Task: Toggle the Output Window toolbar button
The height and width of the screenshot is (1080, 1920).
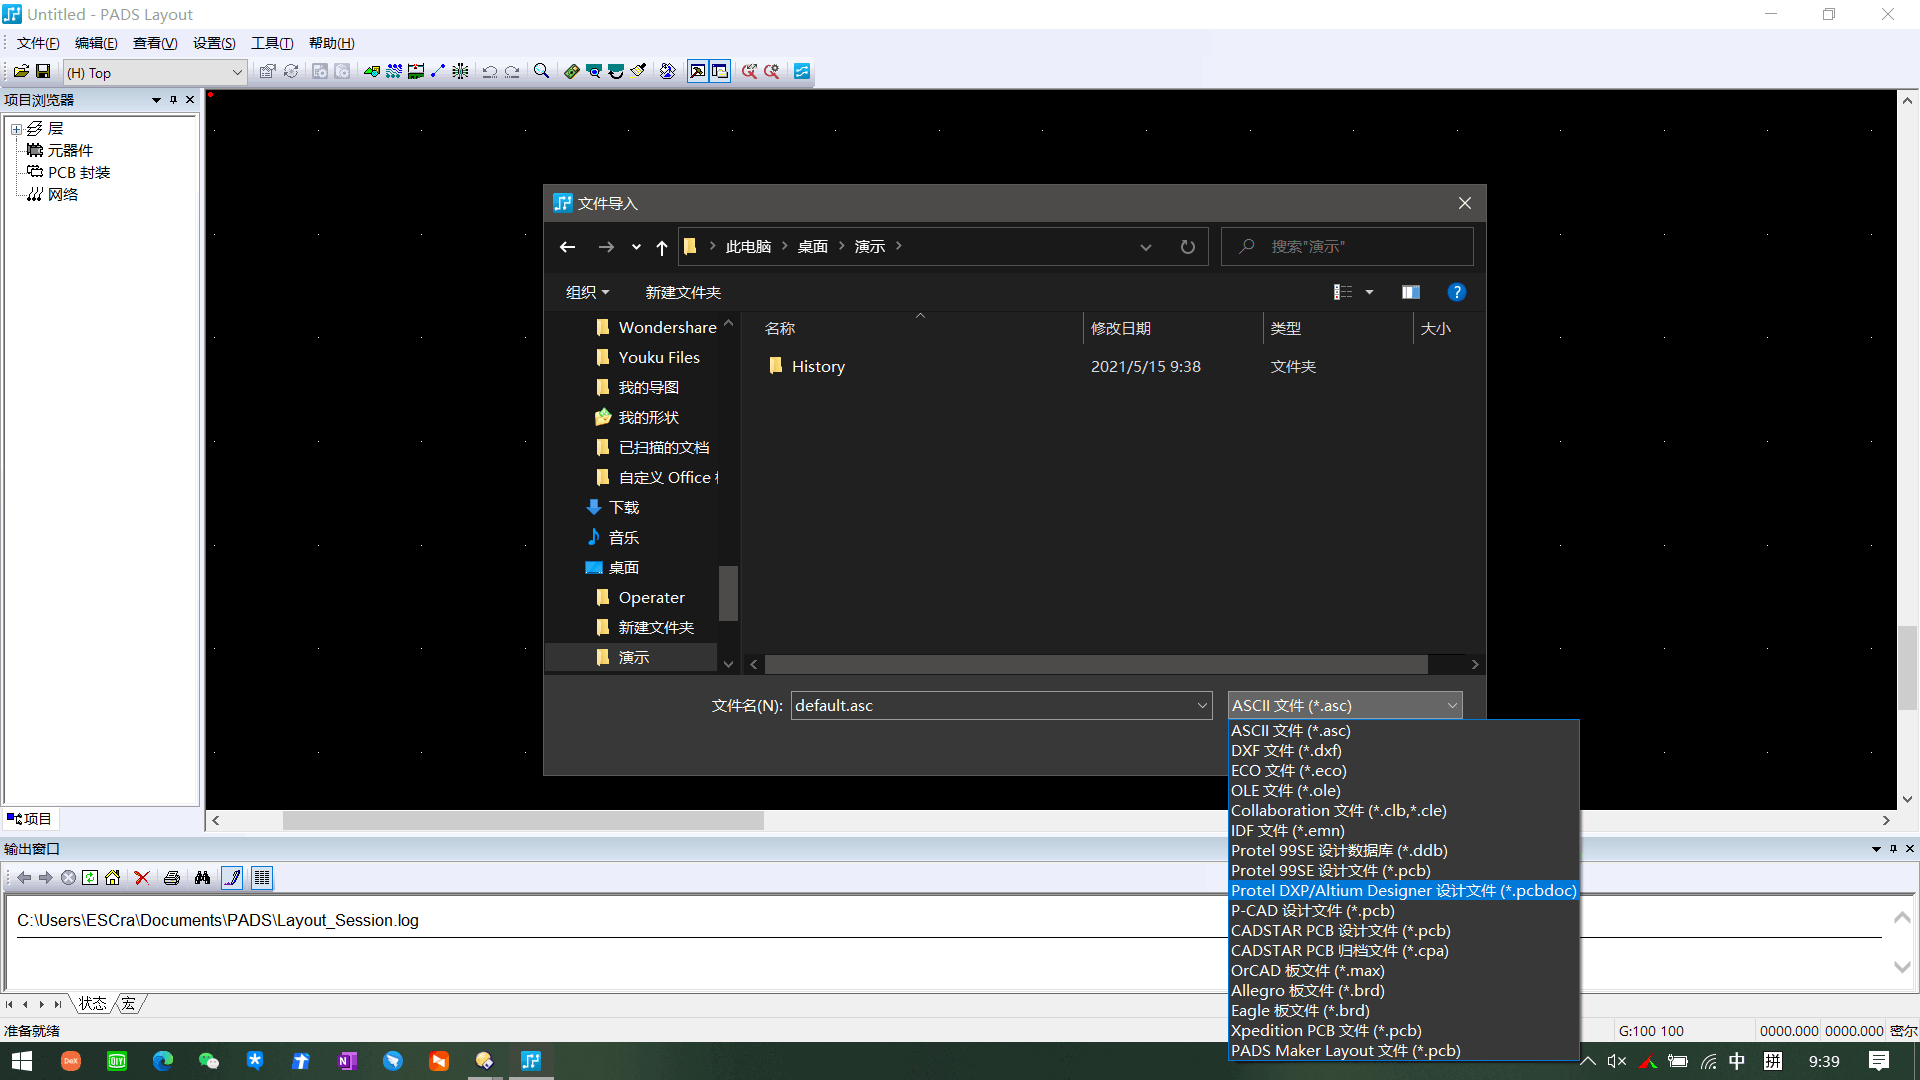Action: pos(697,71)
